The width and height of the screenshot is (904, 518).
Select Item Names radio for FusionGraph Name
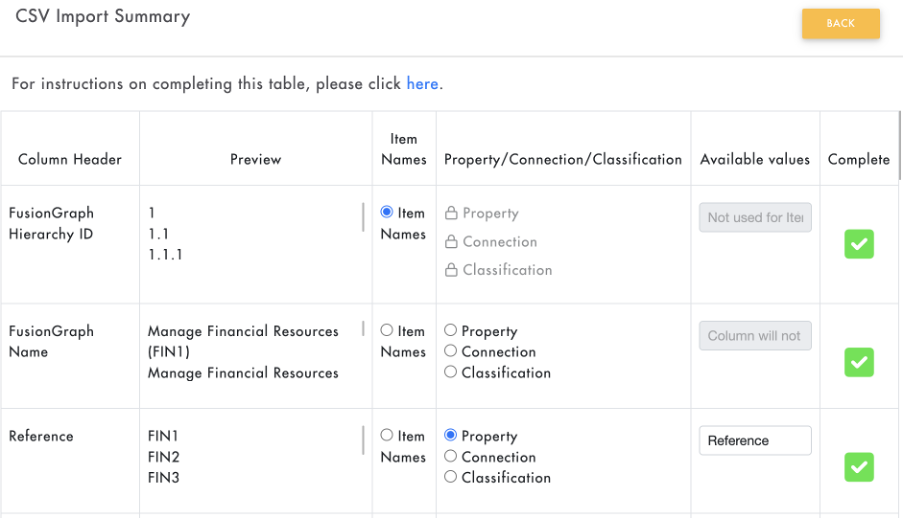click(x=387, y=330)
